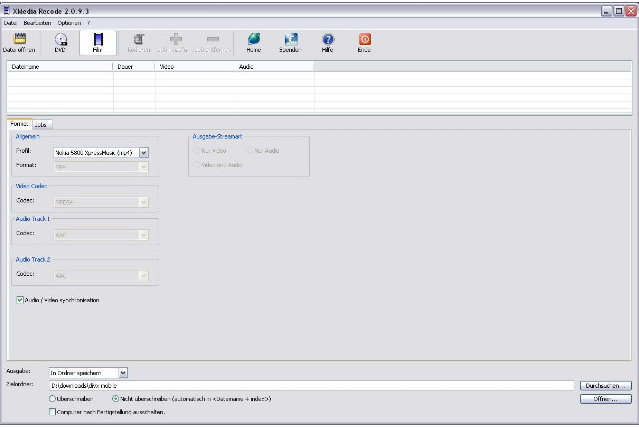Open the Optionen menu
Image resolution: width=639 pixels, height=428 pixels.
tap(69, 23)
